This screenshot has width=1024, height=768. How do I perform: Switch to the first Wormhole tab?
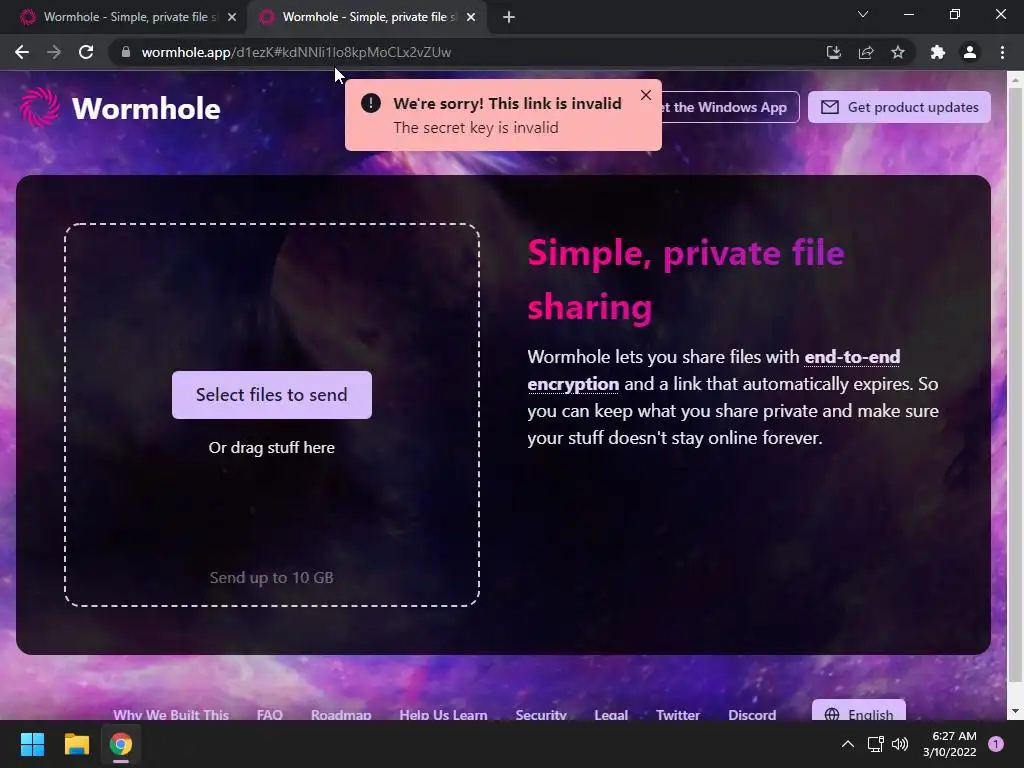point(124,17)
